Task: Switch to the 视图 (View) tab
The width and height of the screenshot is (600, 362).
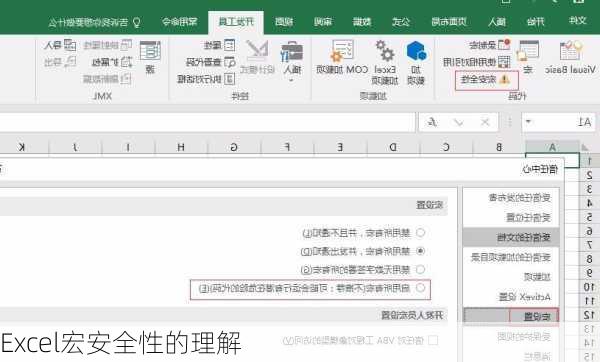Action: [x=284, y=22]
